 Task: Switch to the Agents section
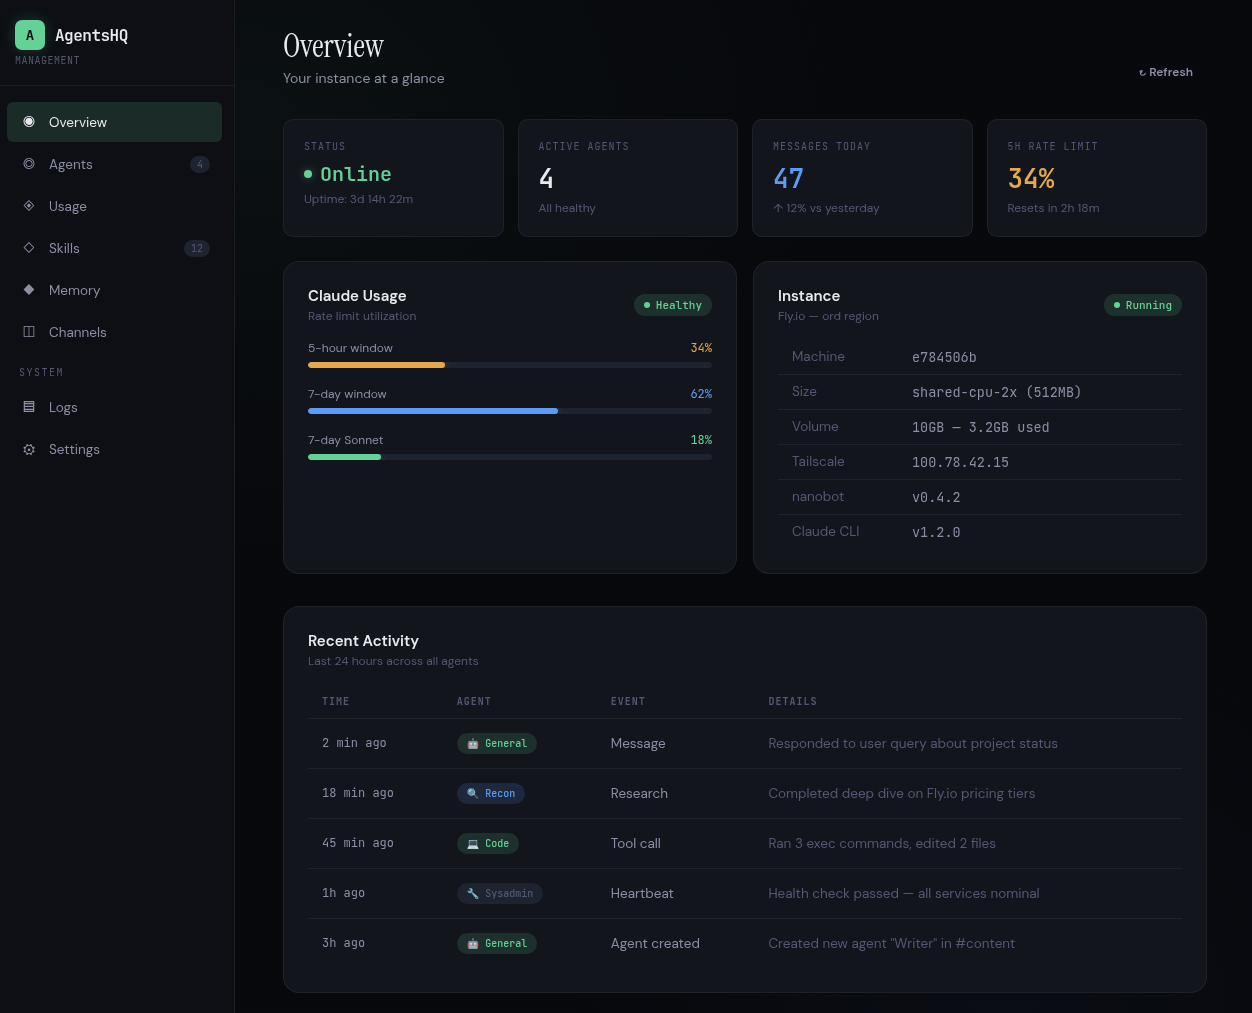[x=70, y=164]
